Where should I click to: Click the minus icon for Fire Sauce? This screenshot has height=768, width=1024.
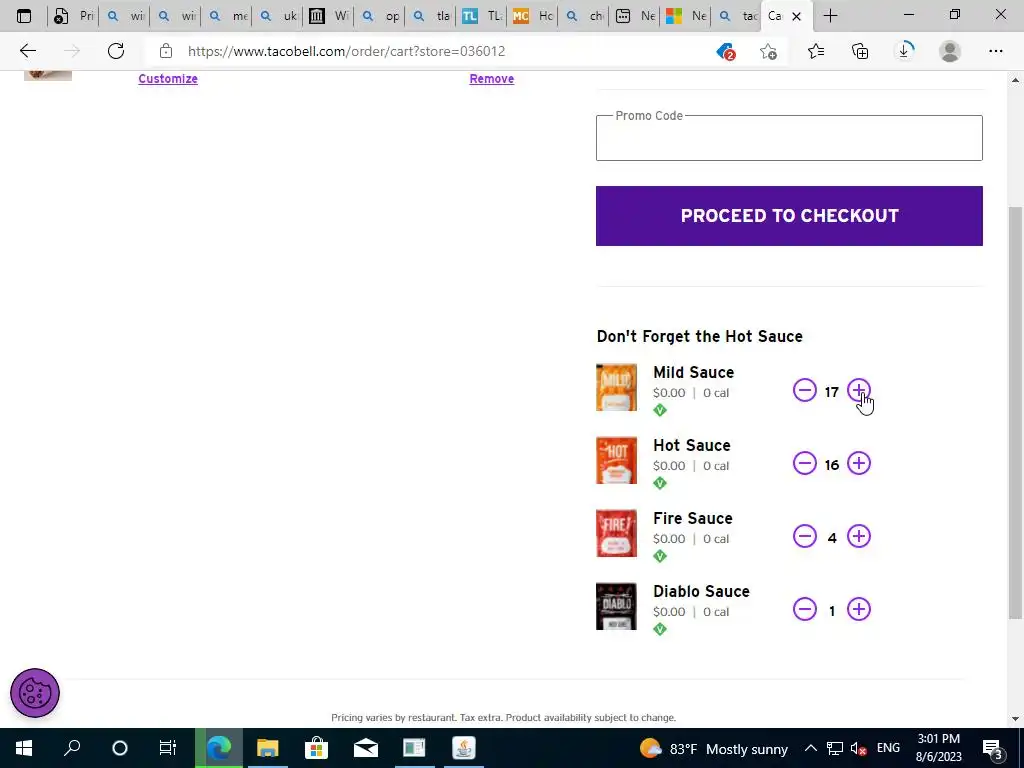805,537
